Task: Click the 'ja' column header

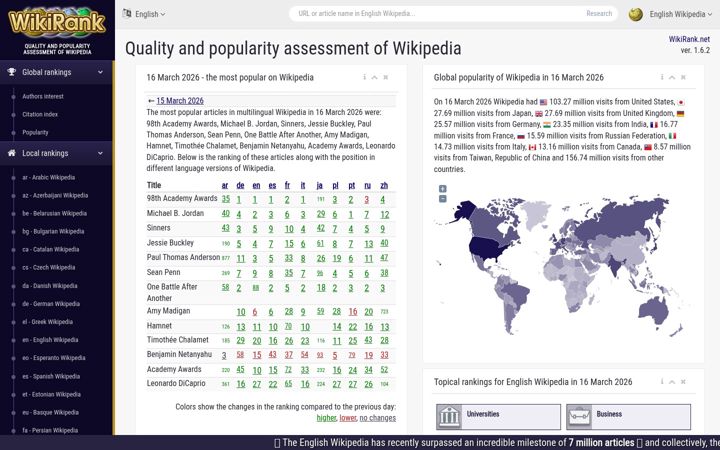Action: tap(320, 186)
